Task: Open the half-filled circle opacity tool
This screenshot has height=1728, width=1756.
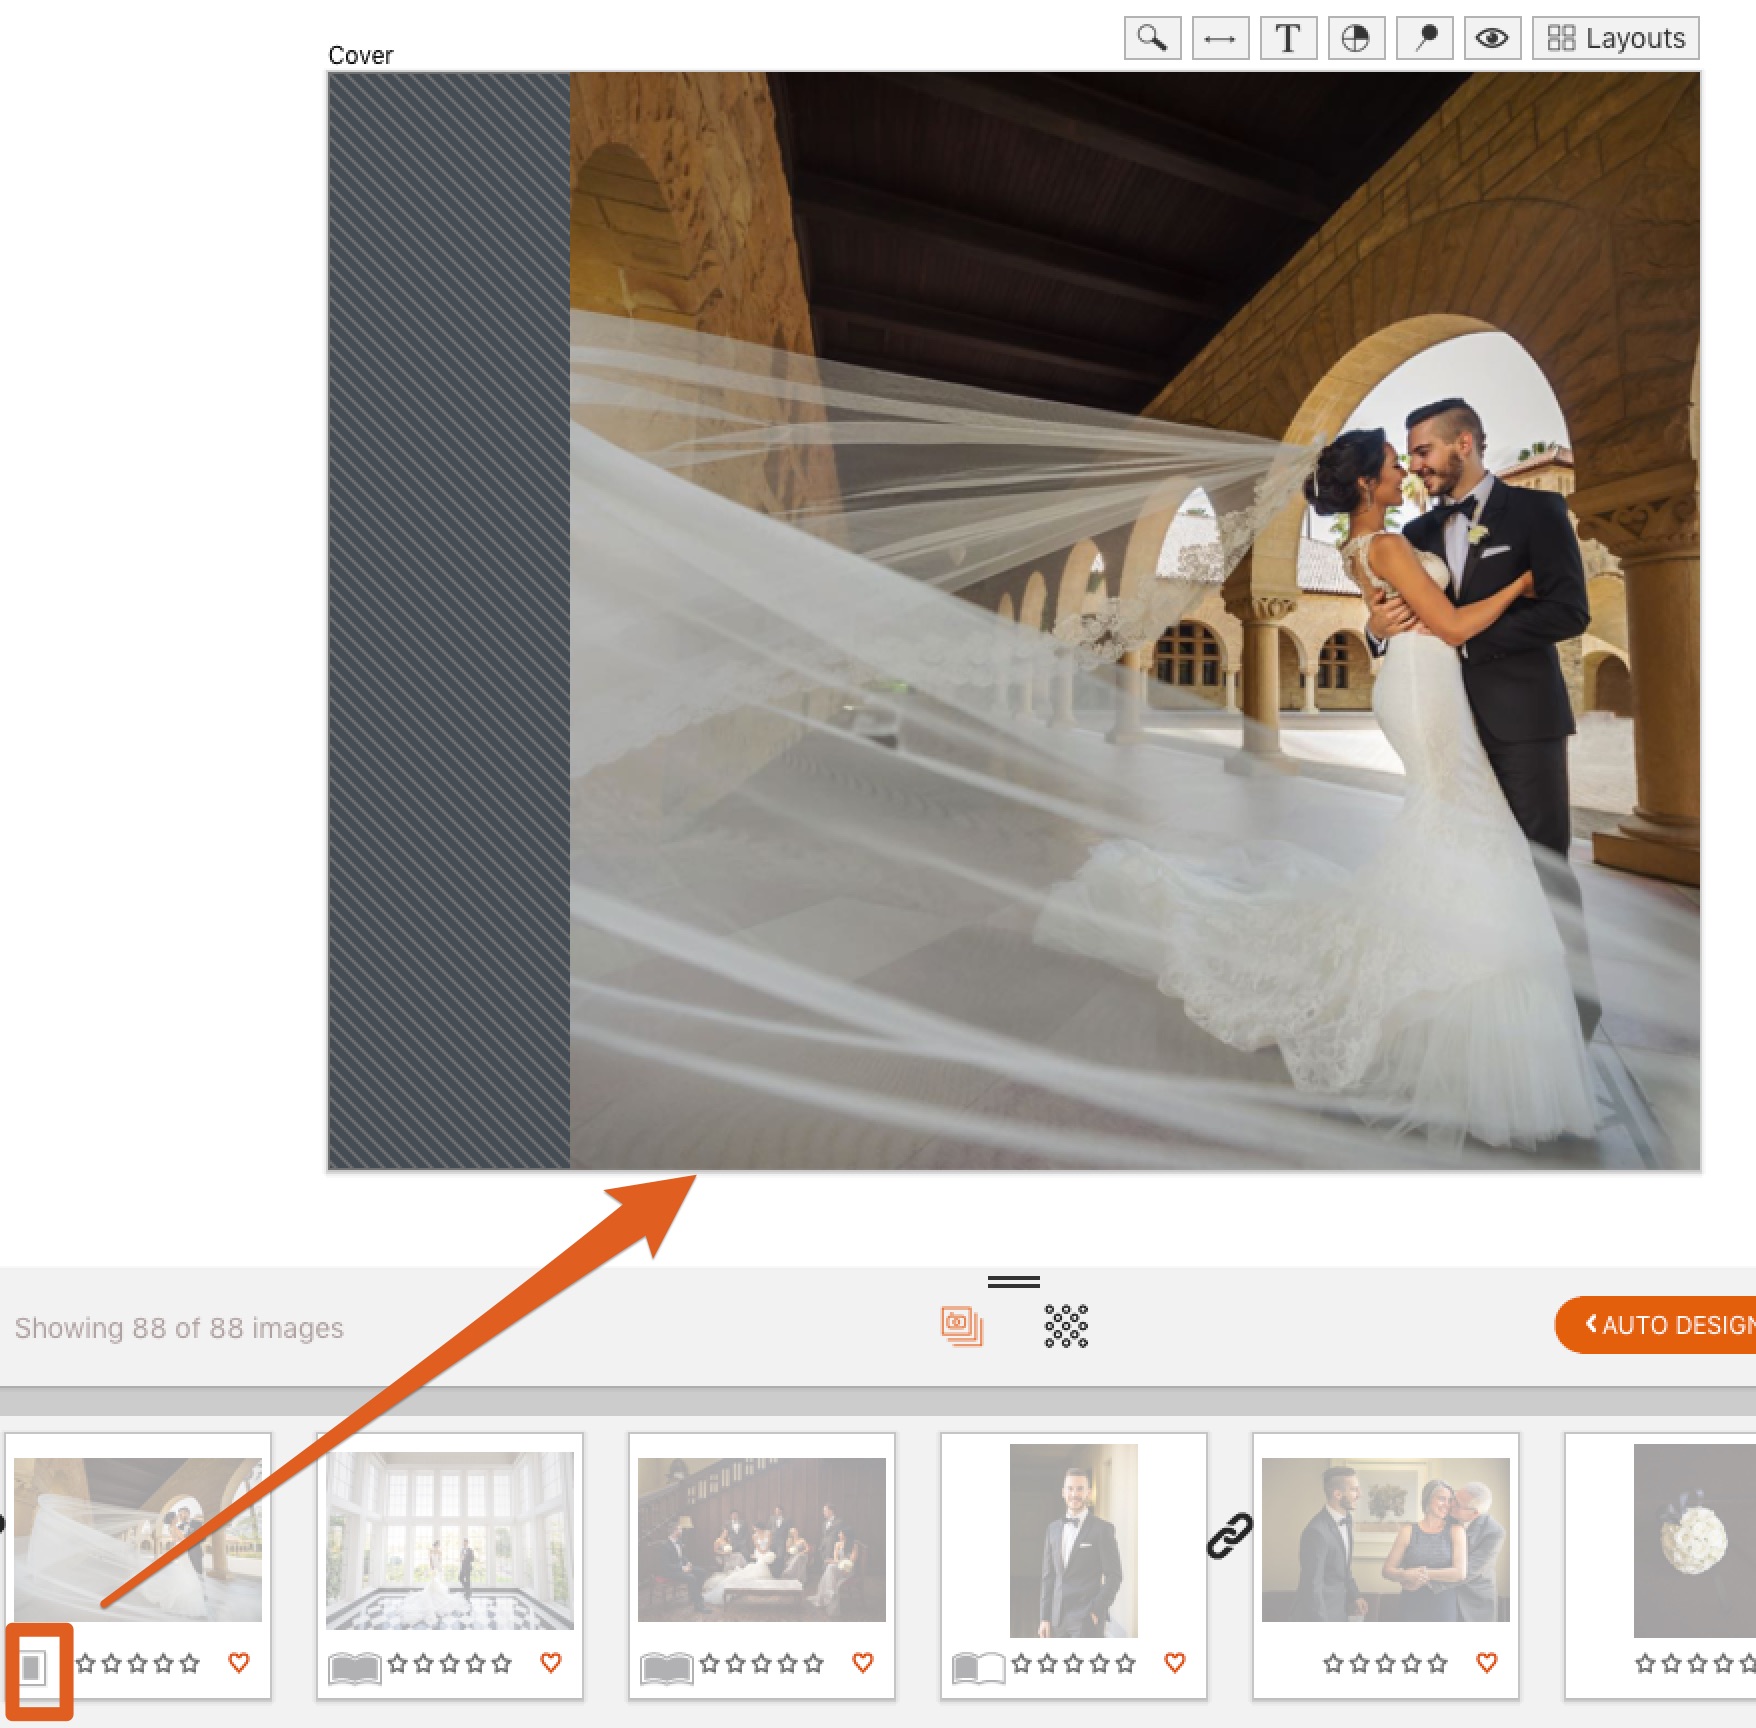Action: coord(1356,39)
